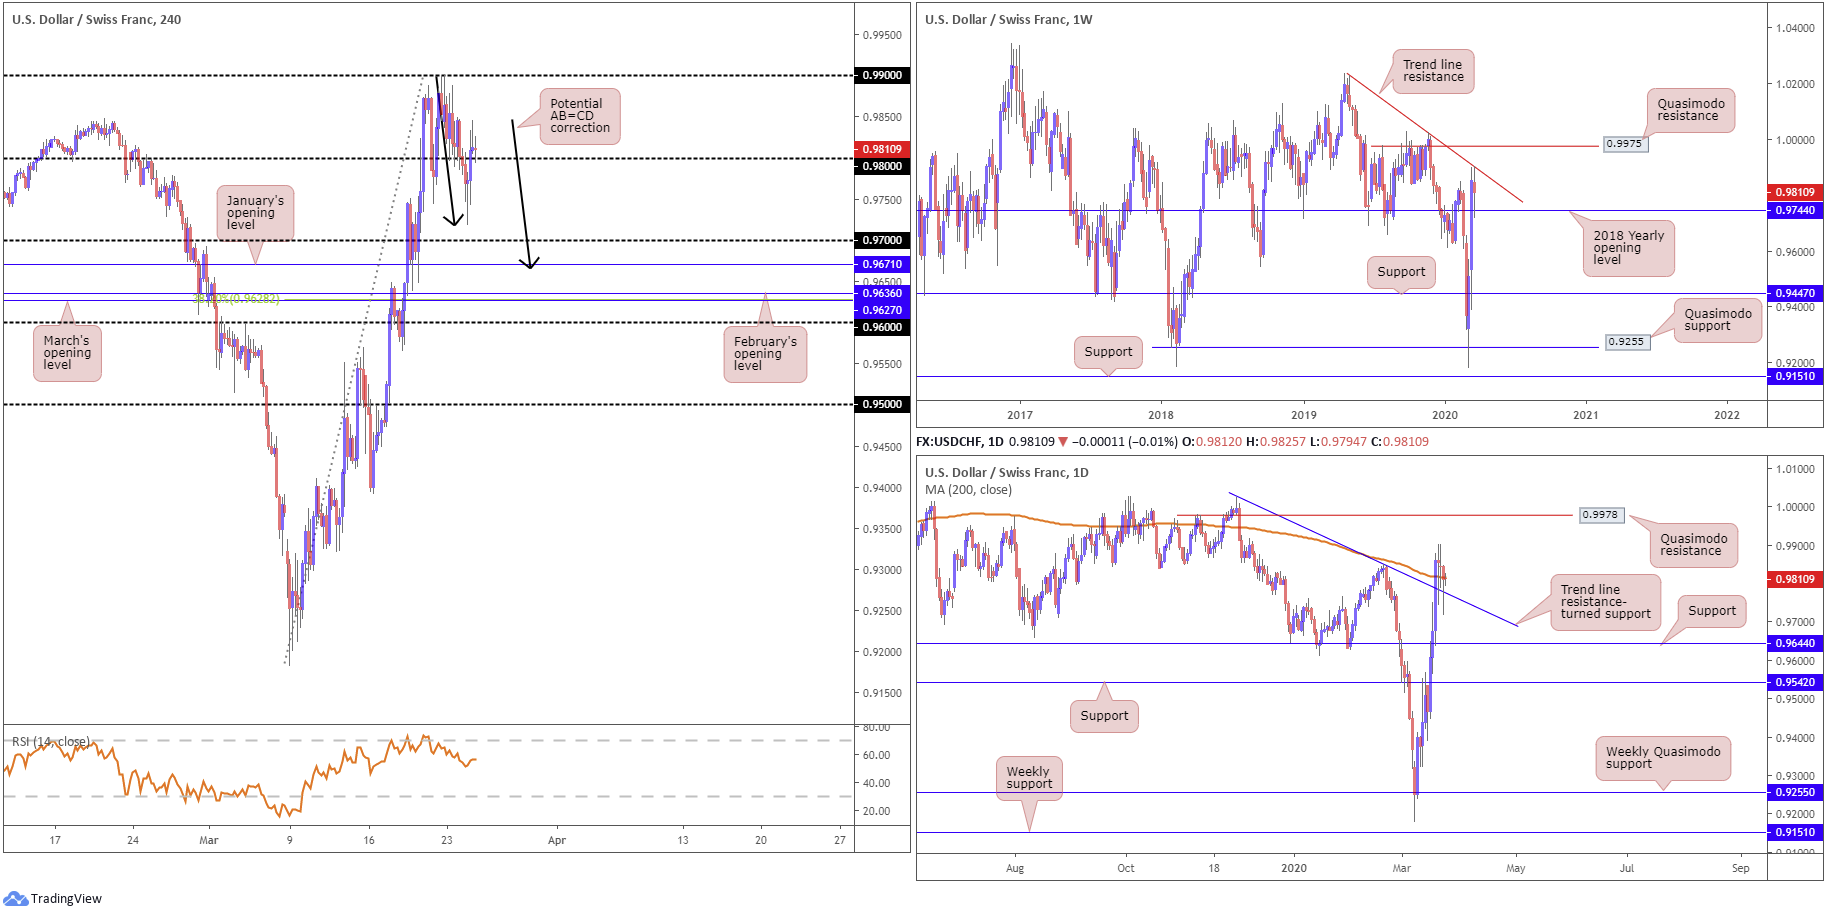Screen dimensions: 1827x910
Task: Select the 2018 Yearly opening level callout
Action: pyautogui.click(x=1628, y=248)
